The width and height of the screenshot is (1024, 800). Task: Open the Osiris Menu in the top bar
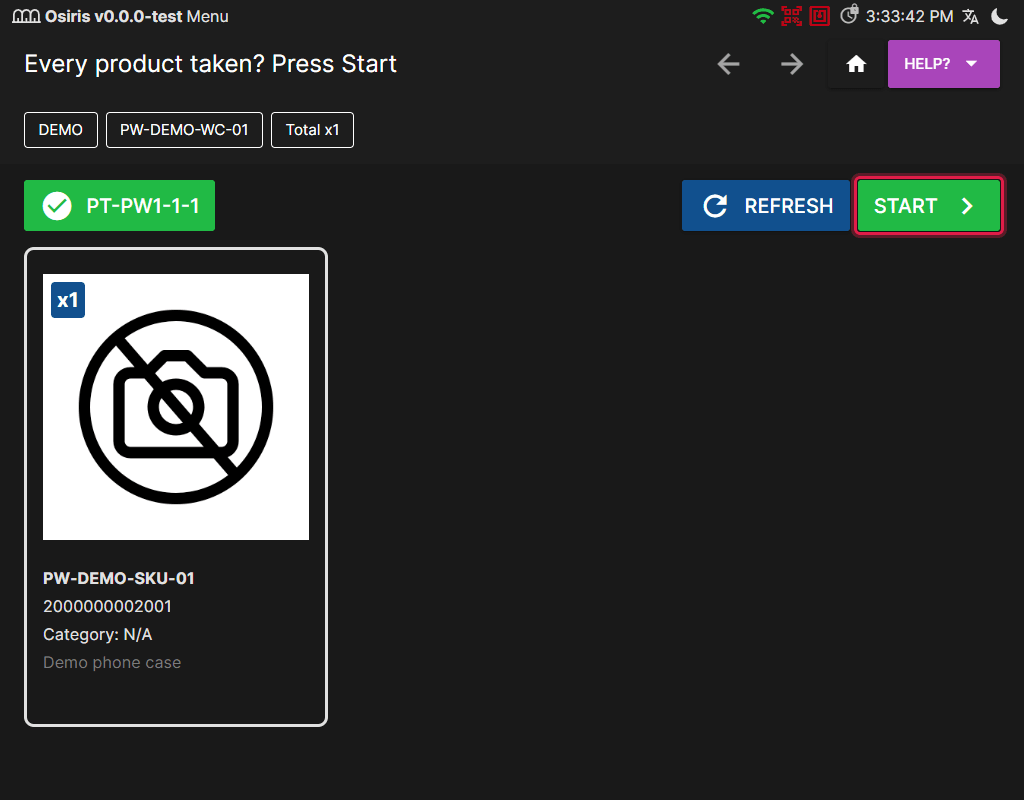click(207, 16)
